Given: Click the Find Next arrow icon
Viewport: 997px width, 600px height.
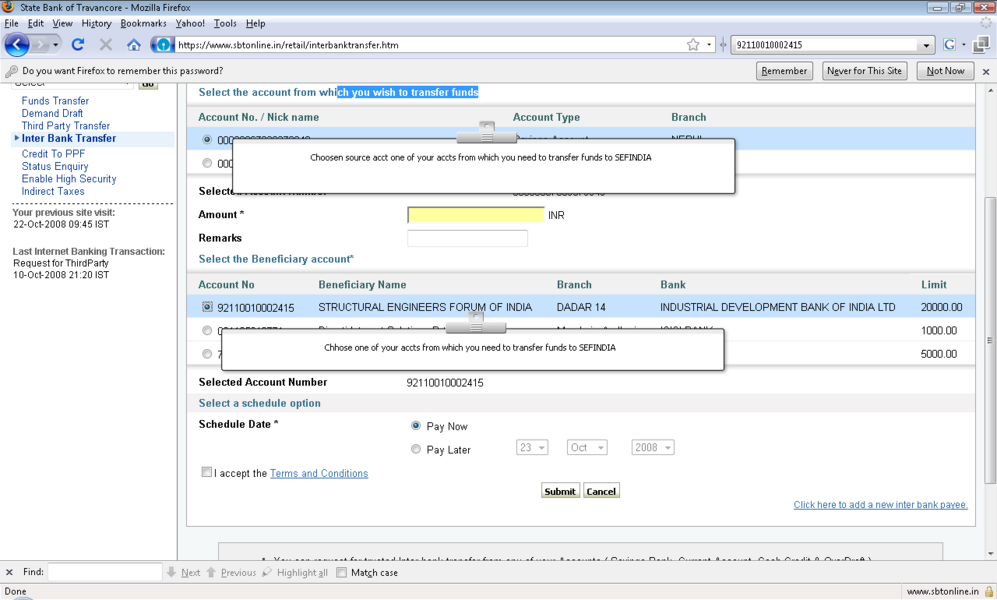Looking at the screenshot, I should click(x=172, y=573).
